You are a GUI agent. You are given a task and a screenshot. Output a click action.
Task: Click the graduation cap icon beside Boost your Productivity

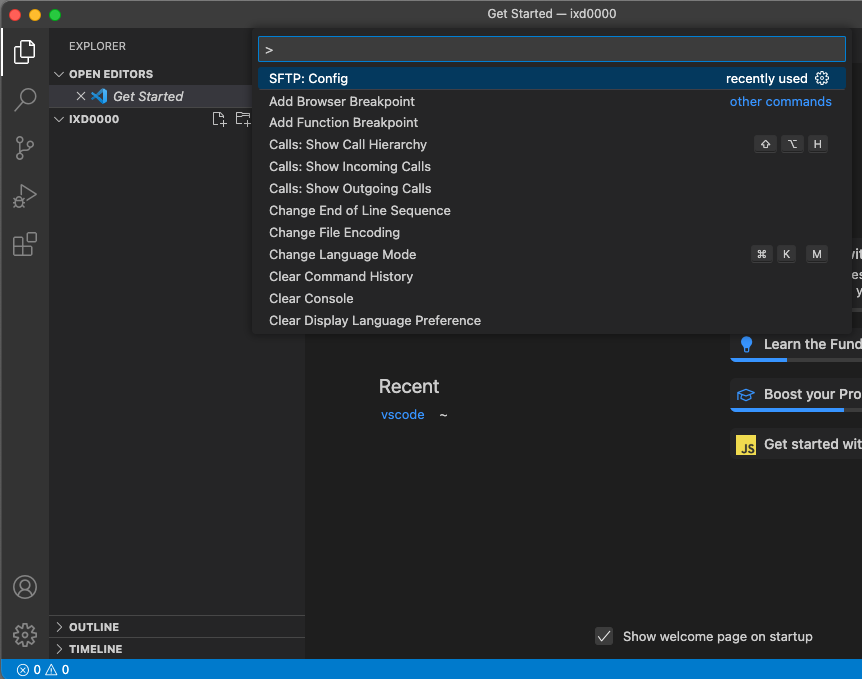746,395
